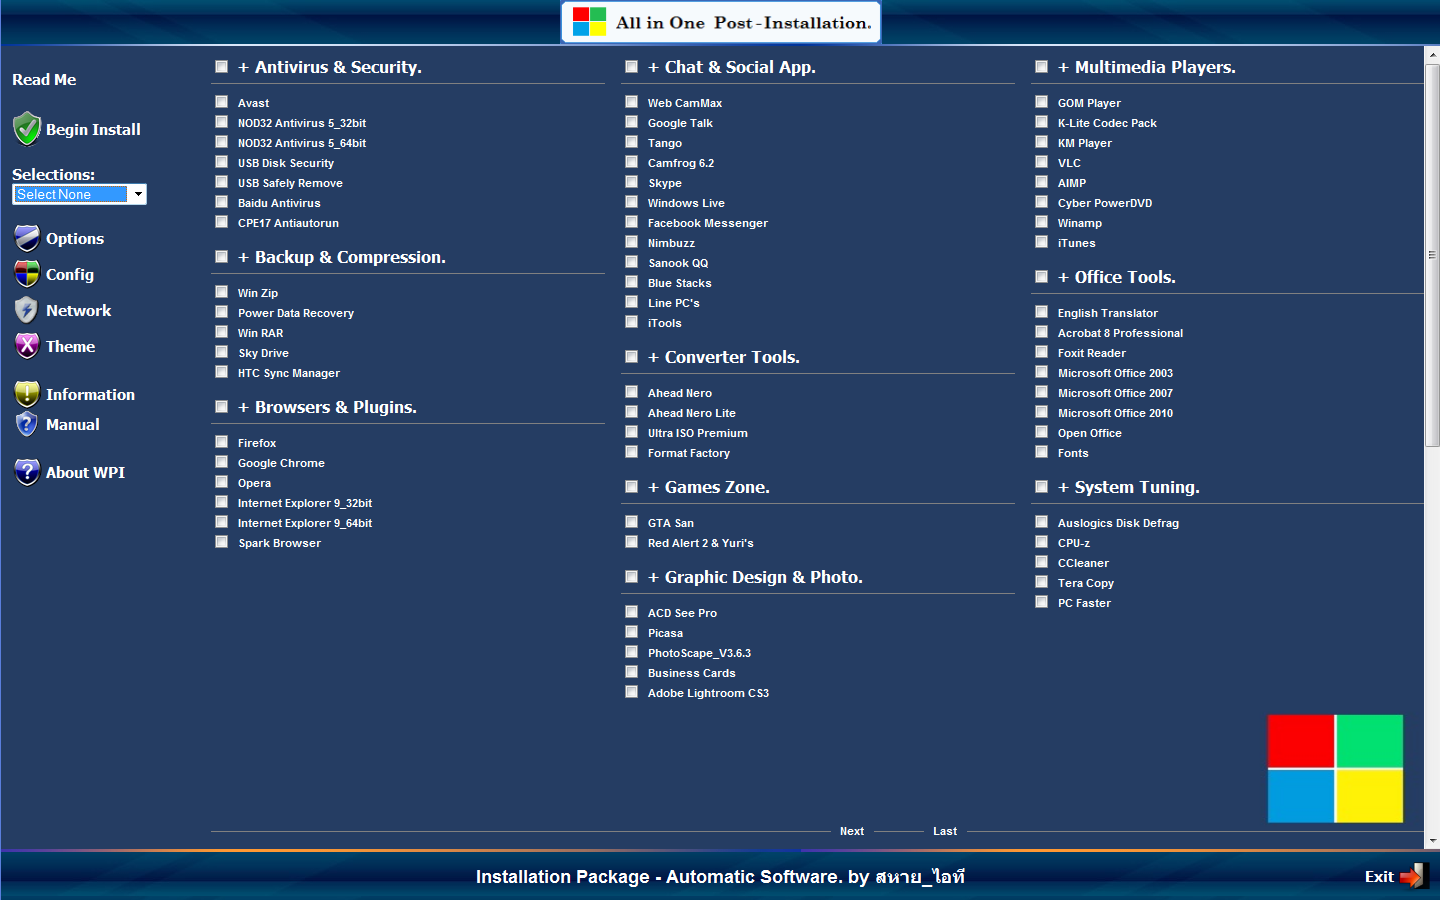Expand the Converter Tools category

point(723,357)
